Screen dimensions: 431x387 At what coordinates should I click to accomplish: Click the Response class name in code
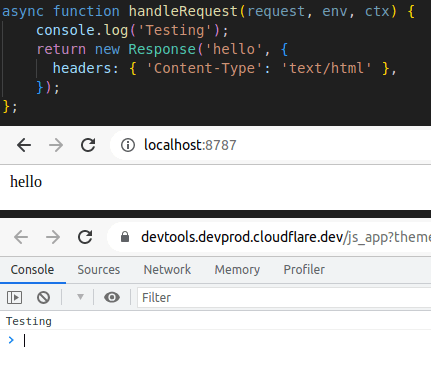pos(162,49)
